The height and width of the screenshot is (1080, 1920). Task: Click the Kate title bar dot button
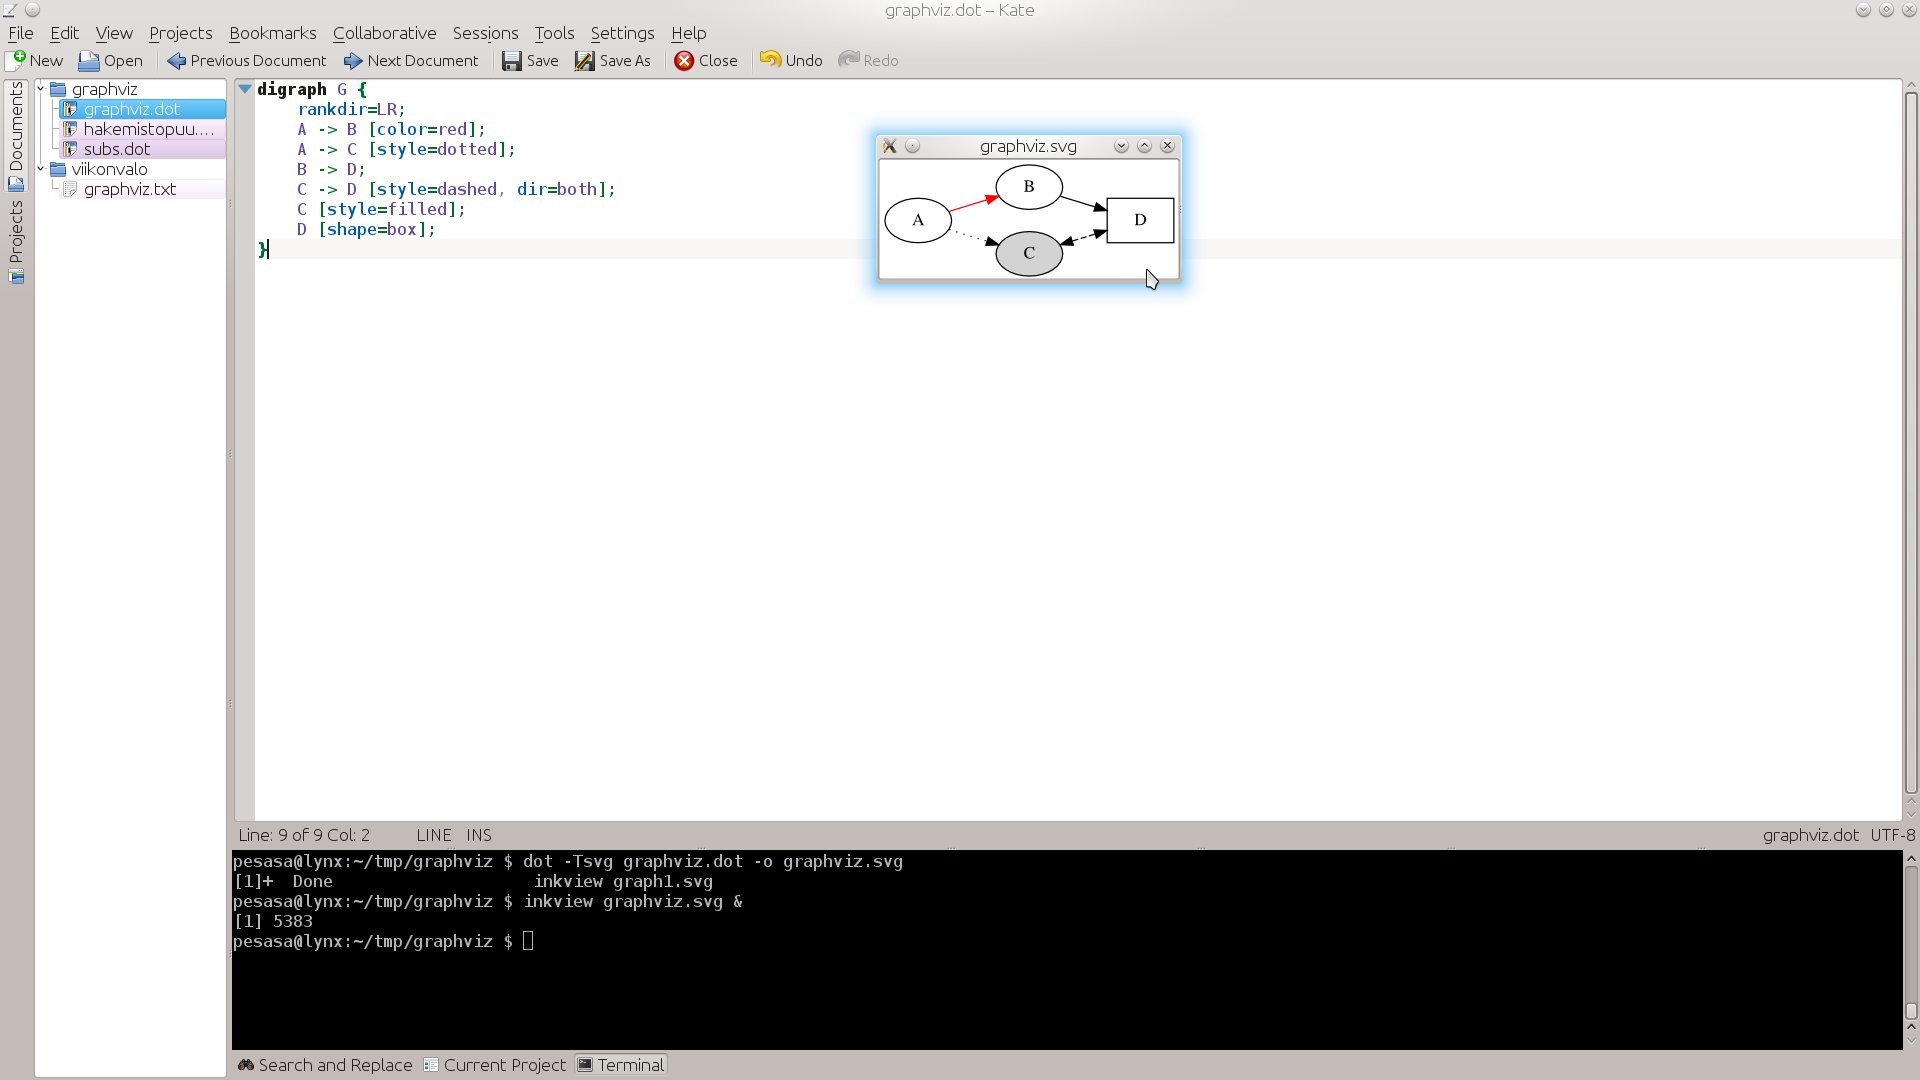(x=32, y=10)
